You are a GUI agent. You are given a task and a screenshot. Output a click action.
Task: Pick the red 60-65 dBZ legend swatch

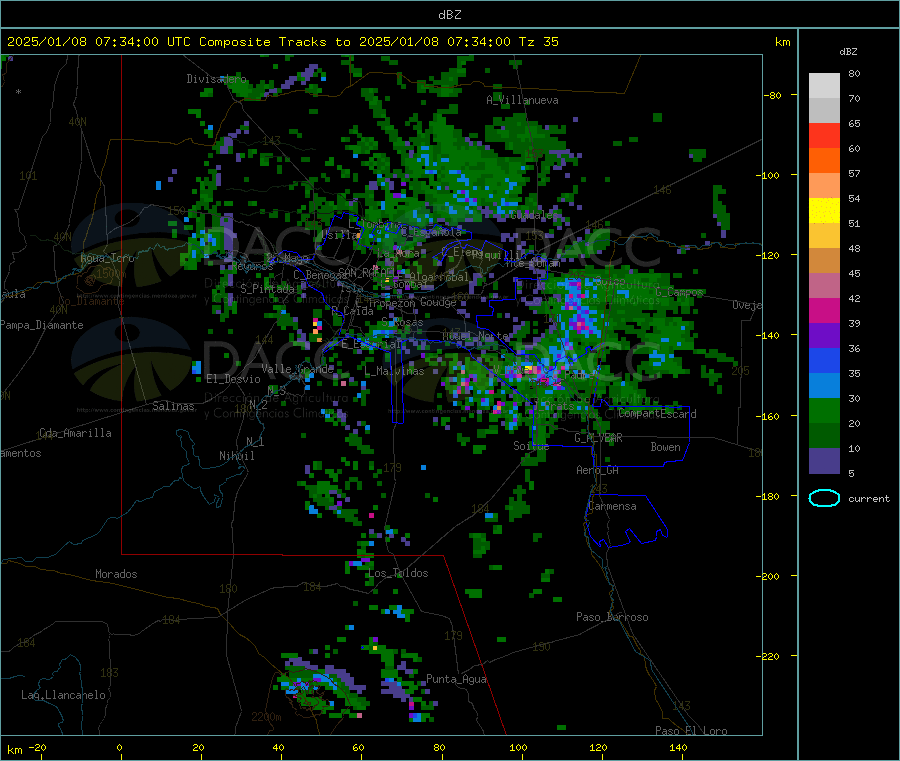click(x=824, y=136)
